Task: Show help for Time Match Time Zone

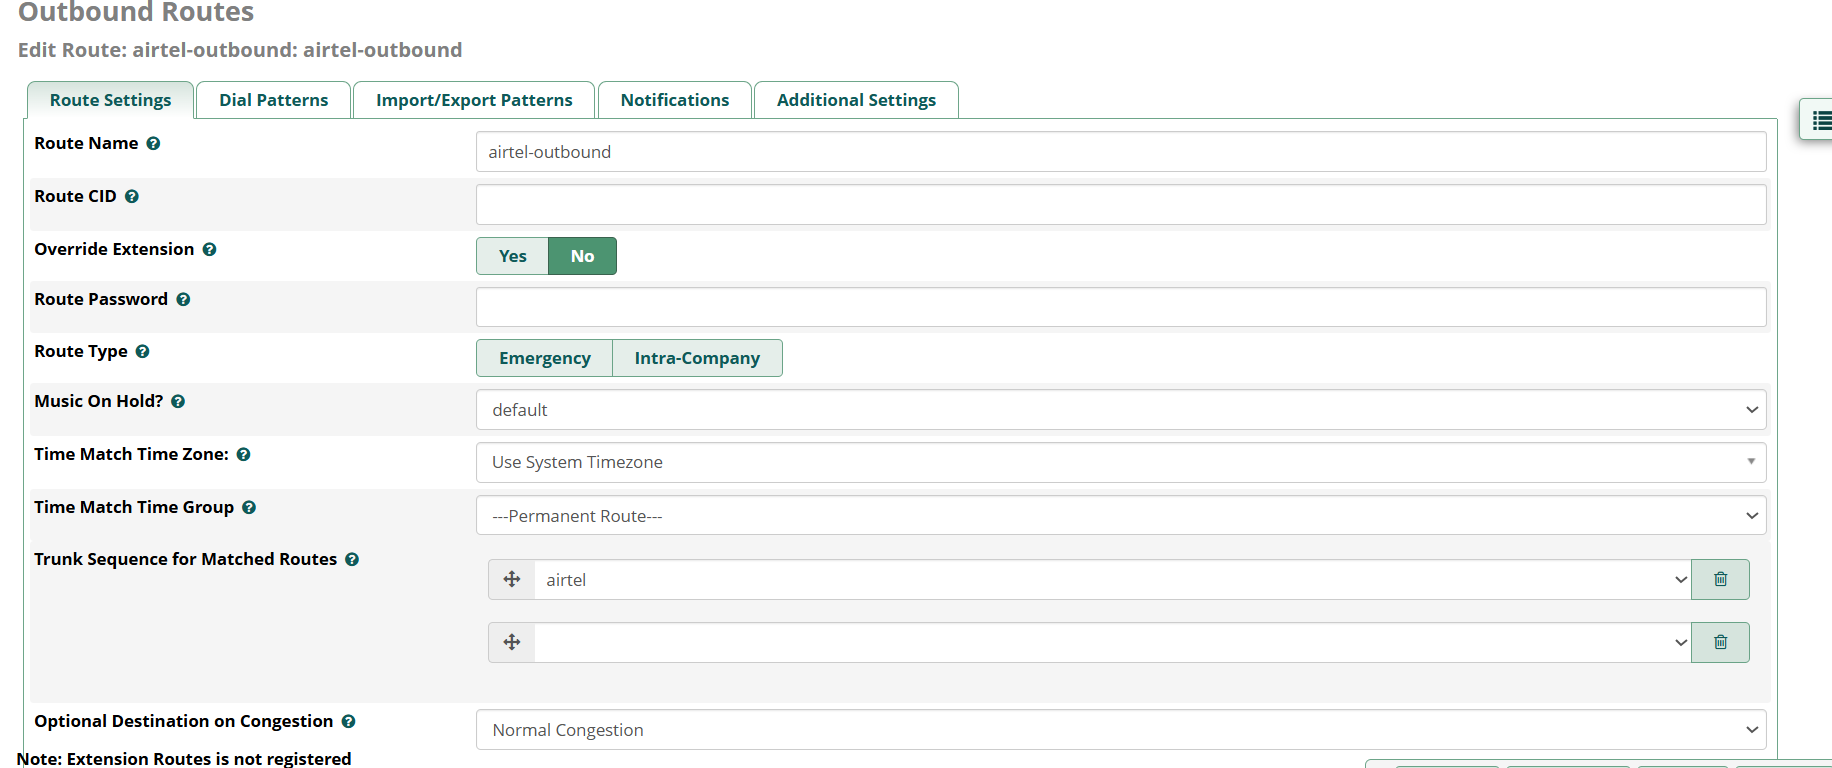Action: click(243, 455)
